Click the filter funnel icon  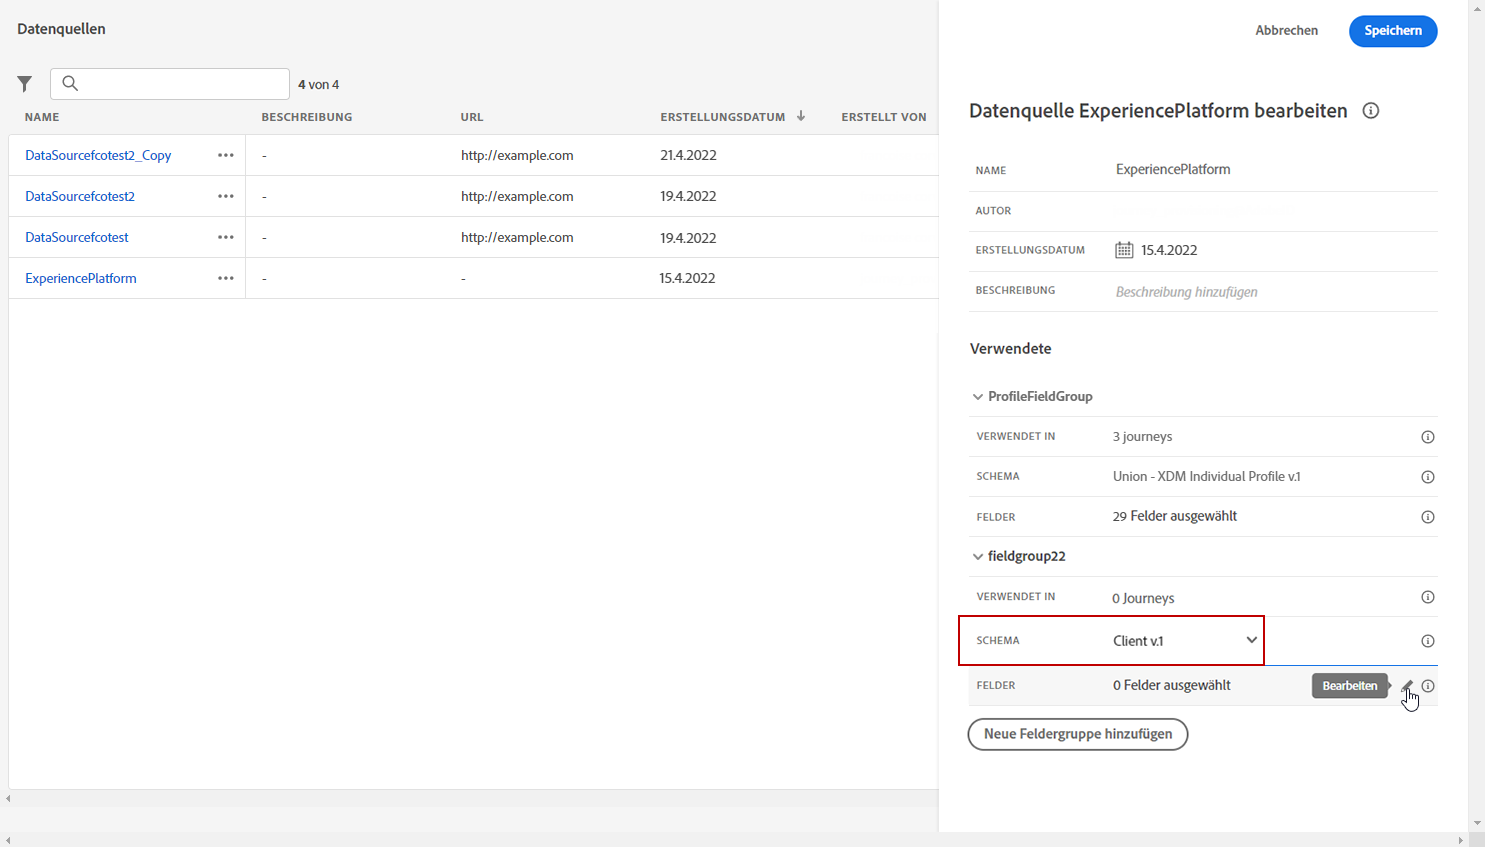coord(25,84)
